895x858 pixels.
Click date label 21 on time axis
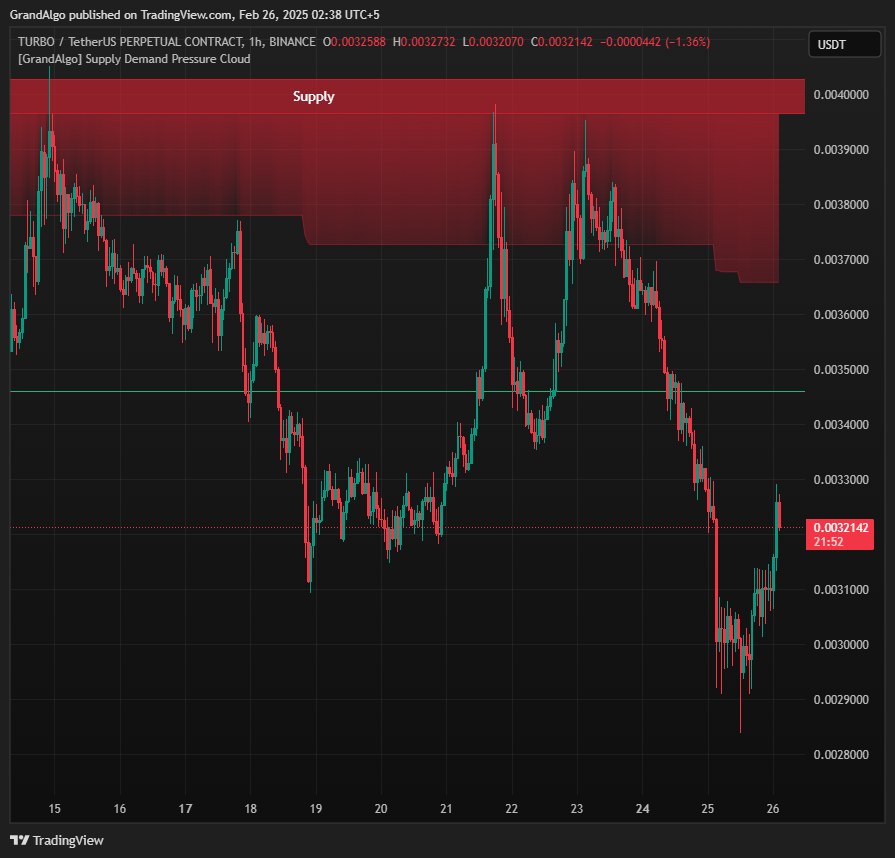tap(446, 808)
